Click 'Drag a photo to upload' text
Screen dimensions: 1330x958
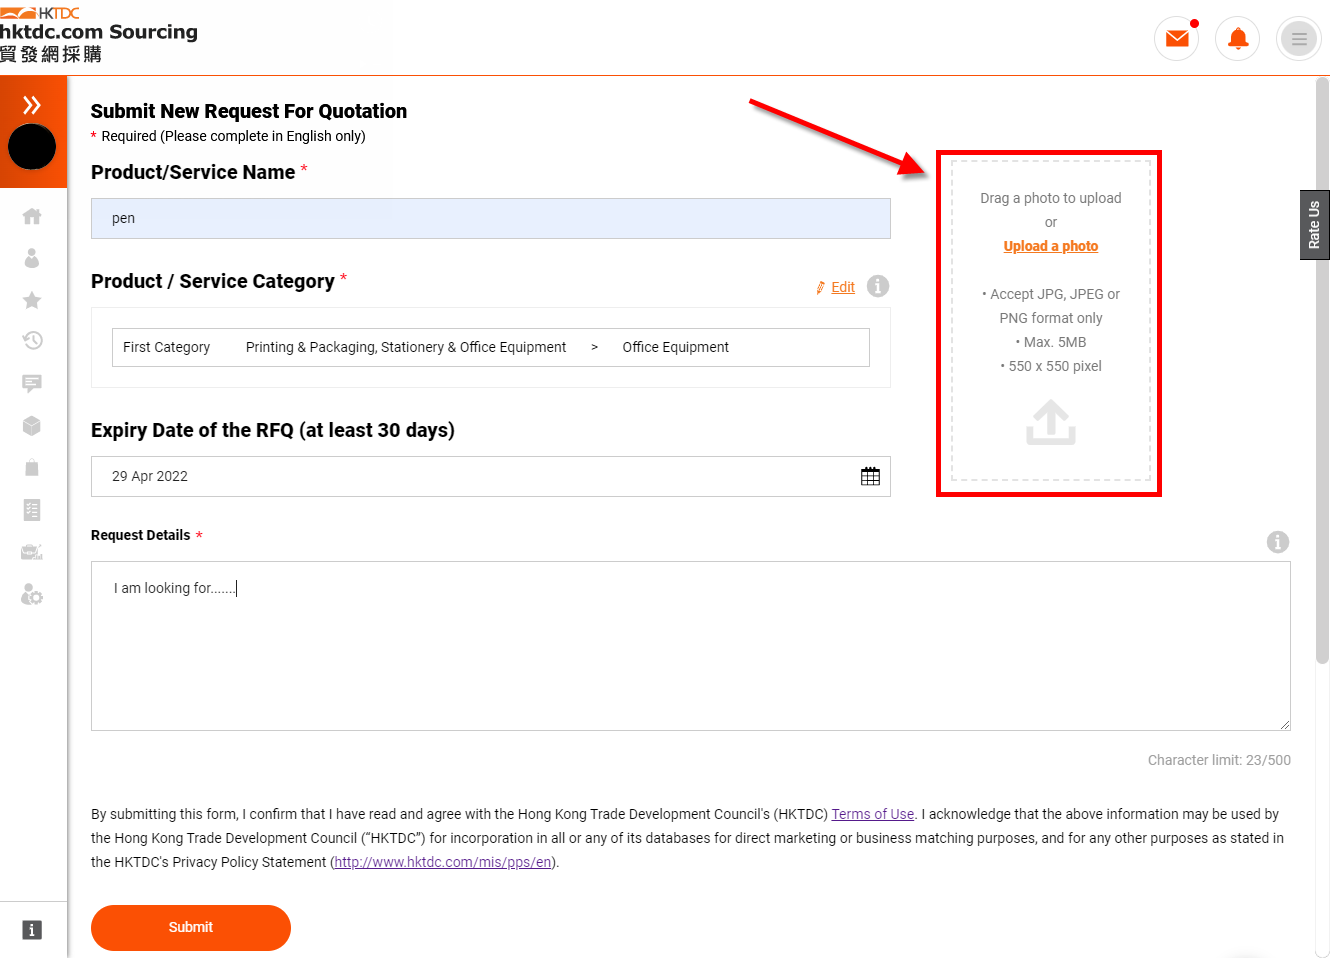coord(1051,198)
